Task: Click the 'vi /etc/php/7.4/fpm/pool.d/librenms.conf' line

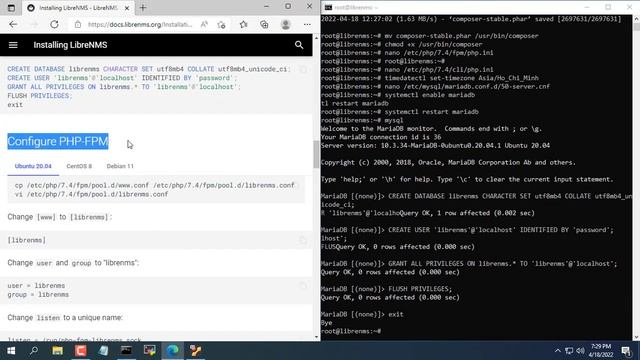Action: pos(91,194)
